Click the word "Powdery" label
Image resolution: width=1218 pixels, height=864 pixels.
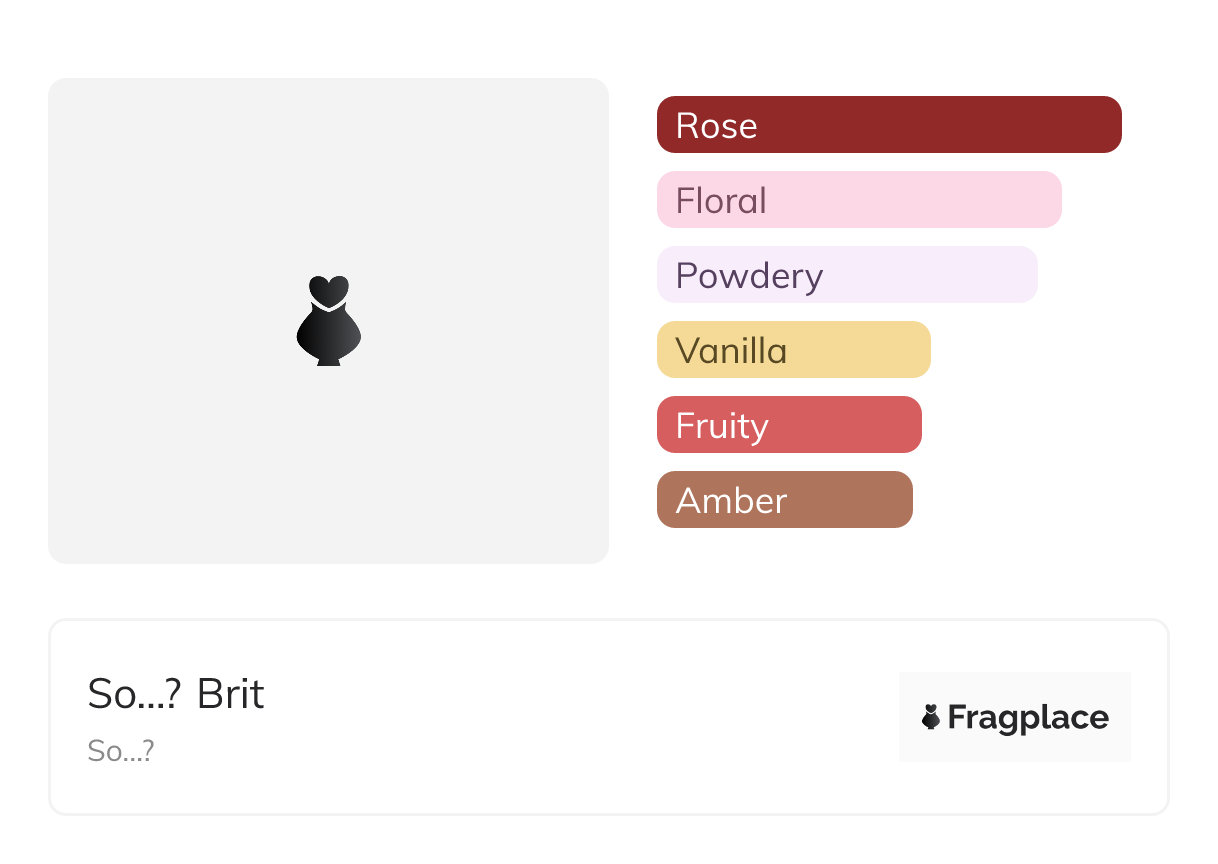point(749,276)
